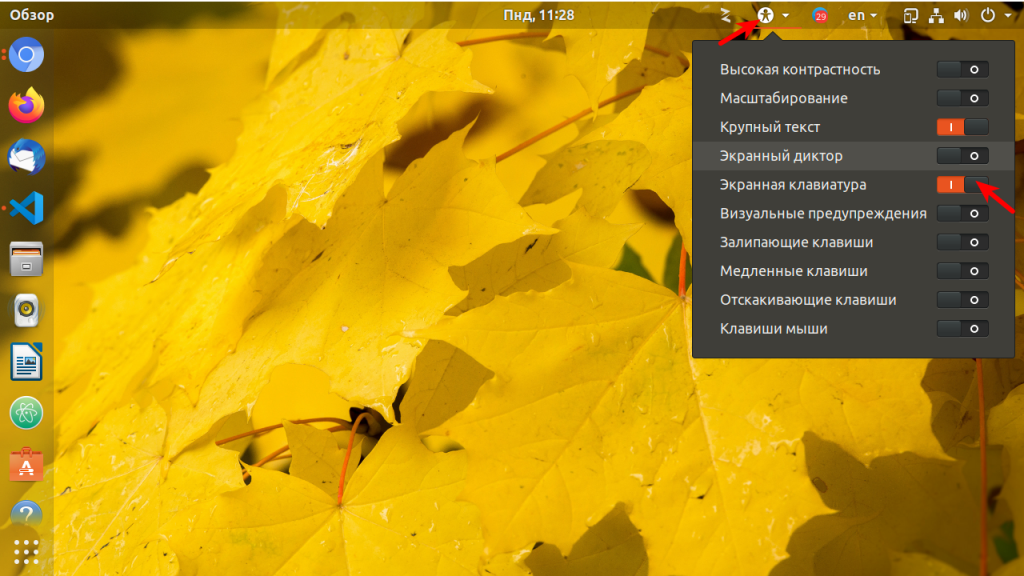Open the Files manager dock icon
Screen dimensions: 1024x576
pos(26,259)
